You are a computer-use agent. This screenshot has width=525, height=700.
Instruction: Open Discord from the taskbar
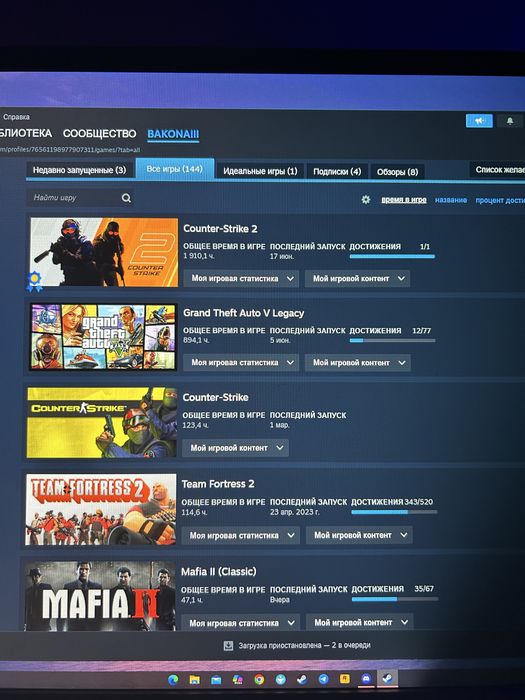pos(366,679)
